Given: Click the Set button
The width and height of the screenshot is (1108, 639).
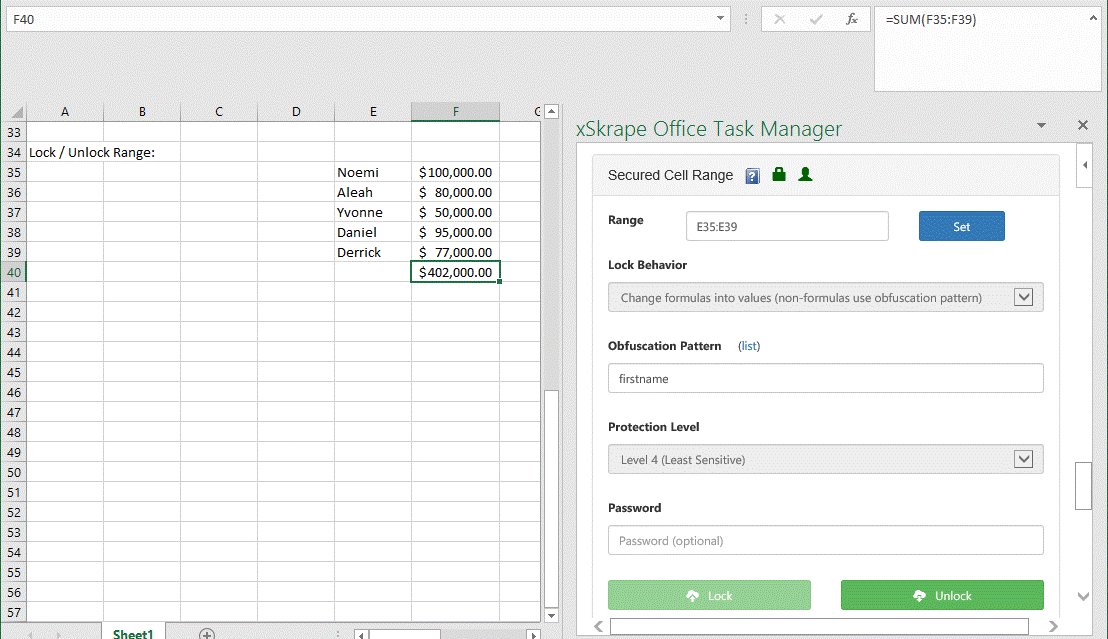Looking at the screenshot, I should pos(961,226).
